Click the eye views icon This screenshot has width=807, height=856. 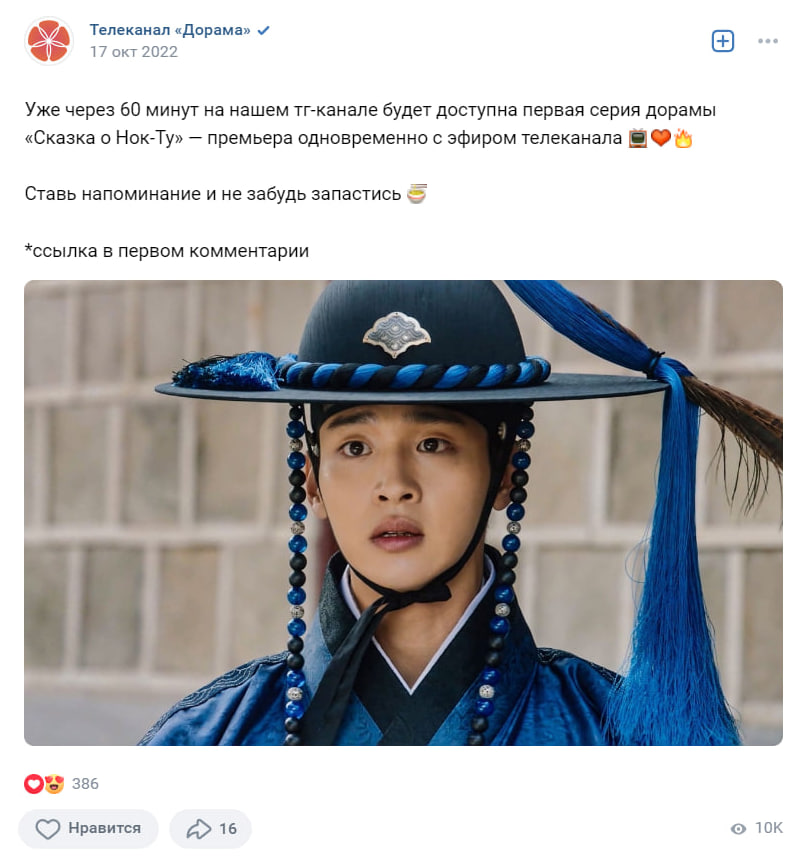pyautogui.click(x=738, y=829)
